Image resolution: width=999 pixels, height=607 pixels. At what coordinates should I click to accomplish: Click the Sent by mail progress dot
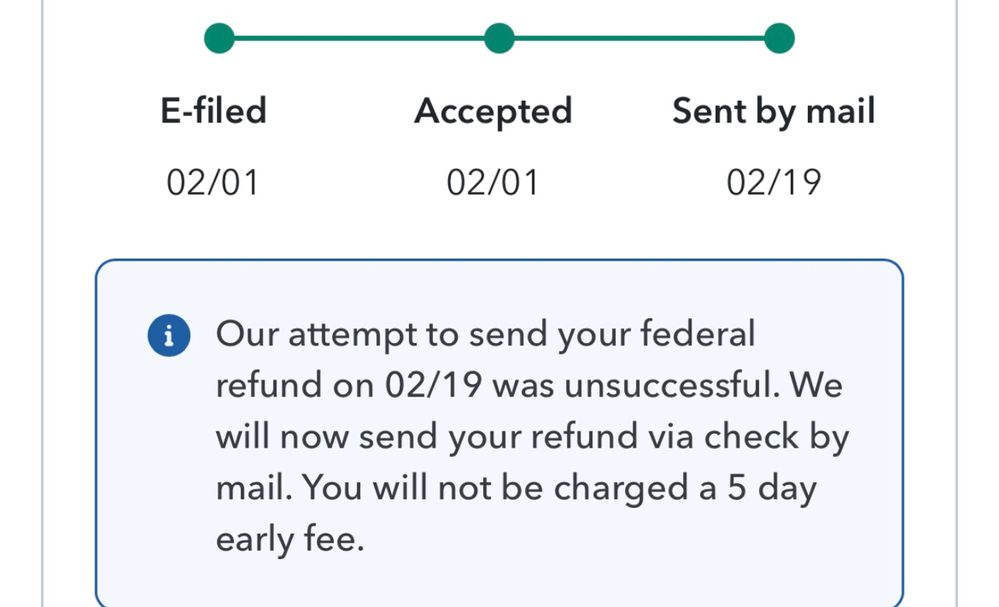click(779, 39)
